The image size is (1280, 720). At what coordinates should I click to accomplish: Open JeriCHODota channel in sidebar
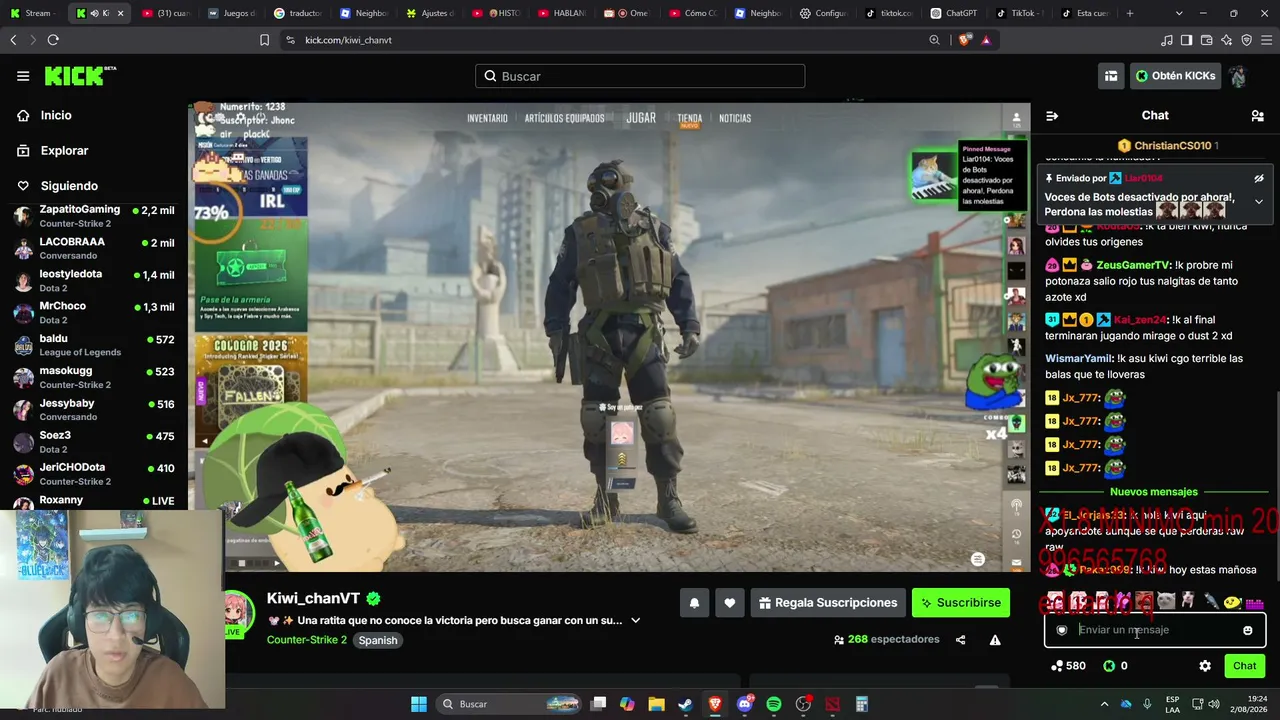tap(94, 473)
